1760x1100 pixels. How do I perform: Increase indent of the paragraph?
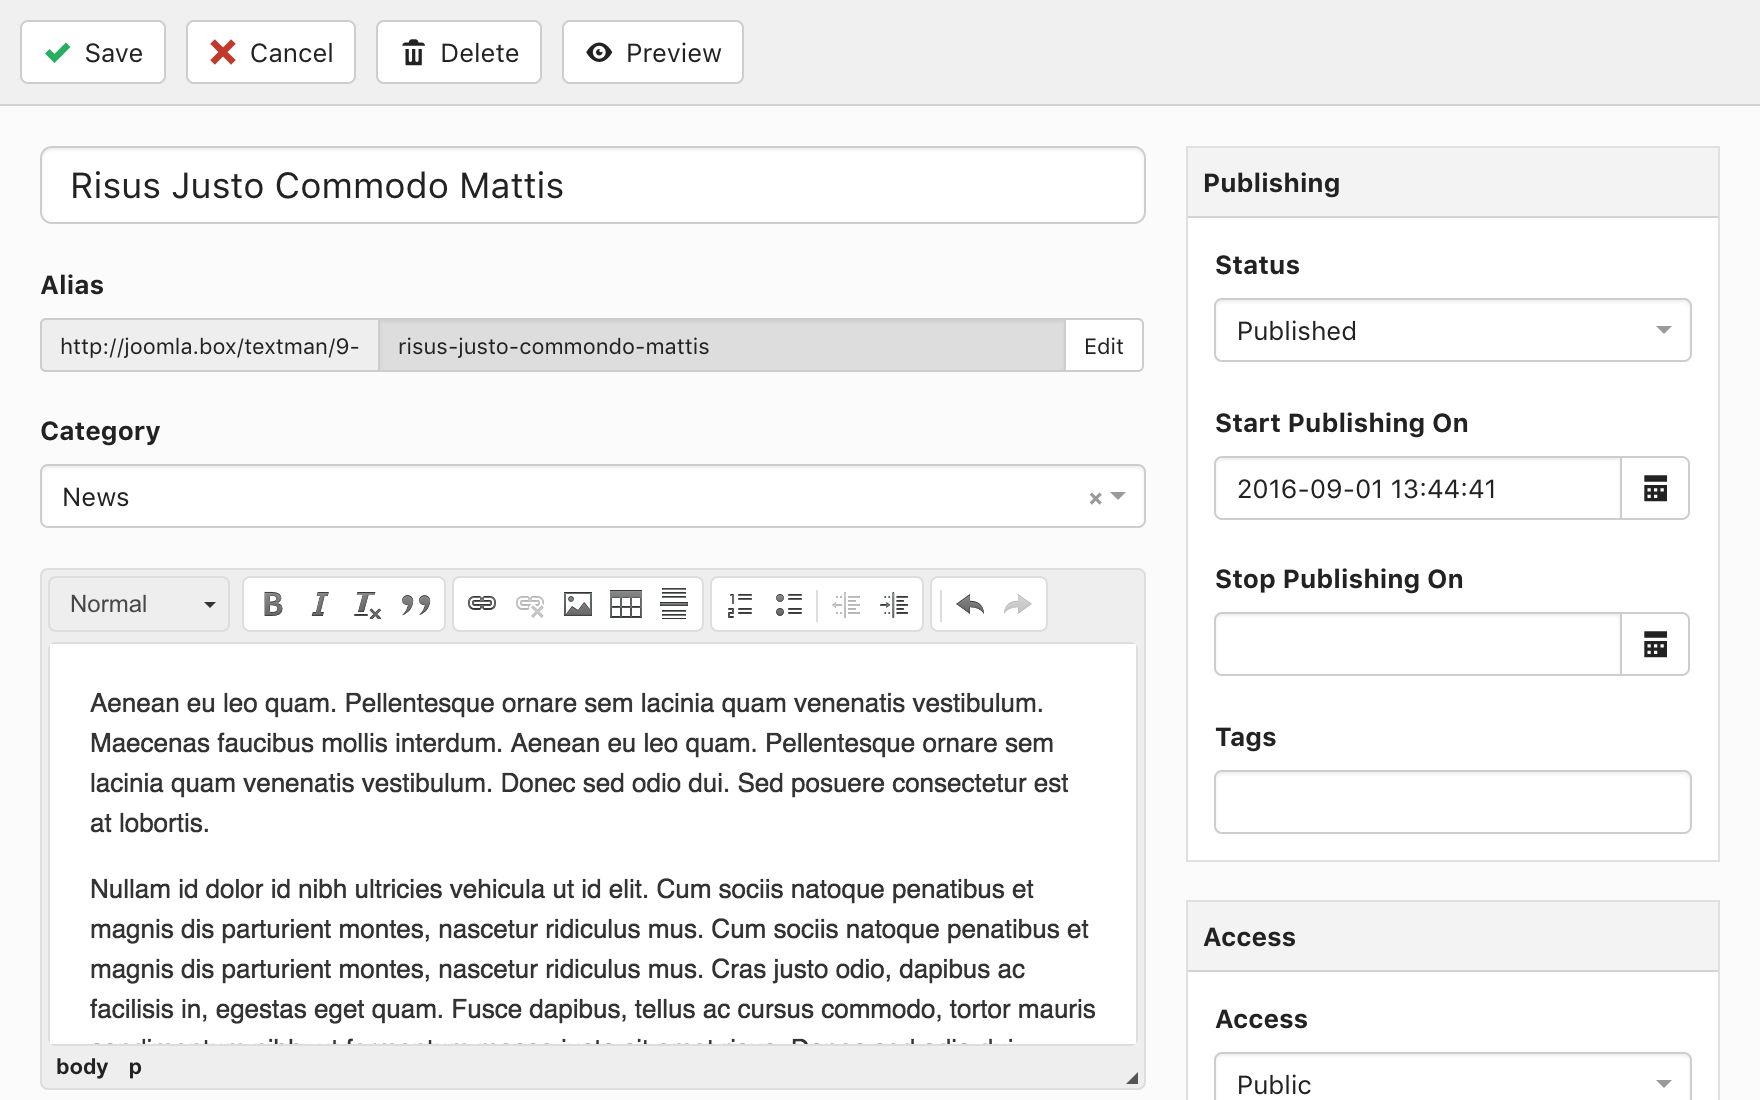894,604
